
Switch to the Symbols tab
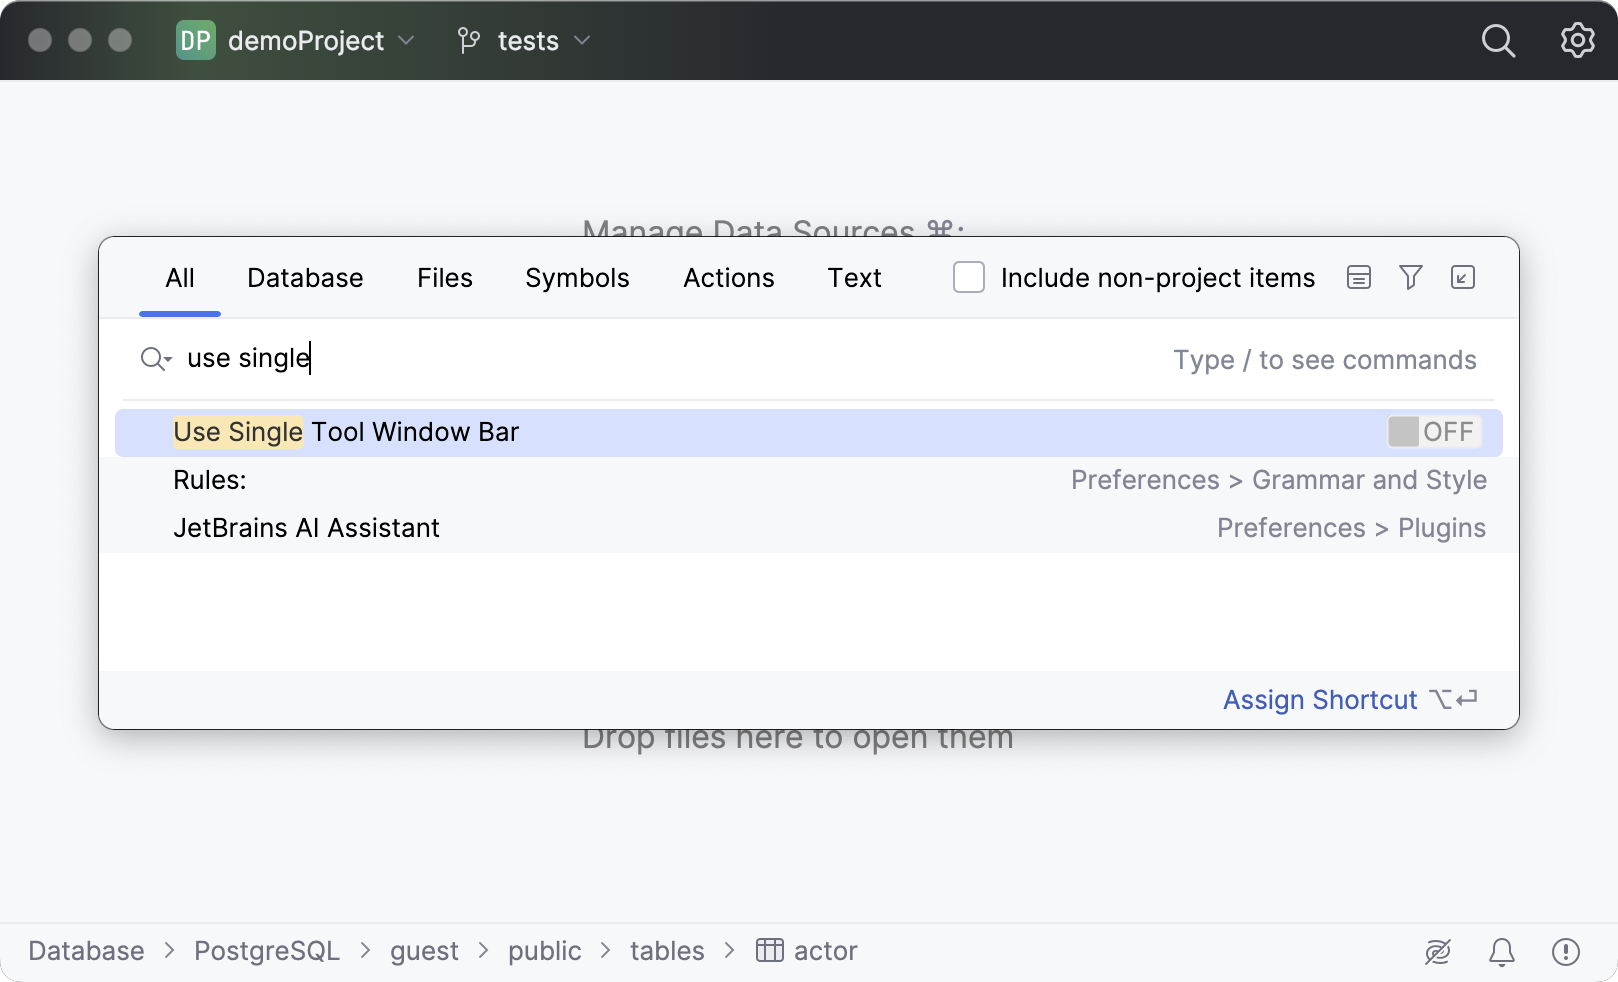[577, 278]
